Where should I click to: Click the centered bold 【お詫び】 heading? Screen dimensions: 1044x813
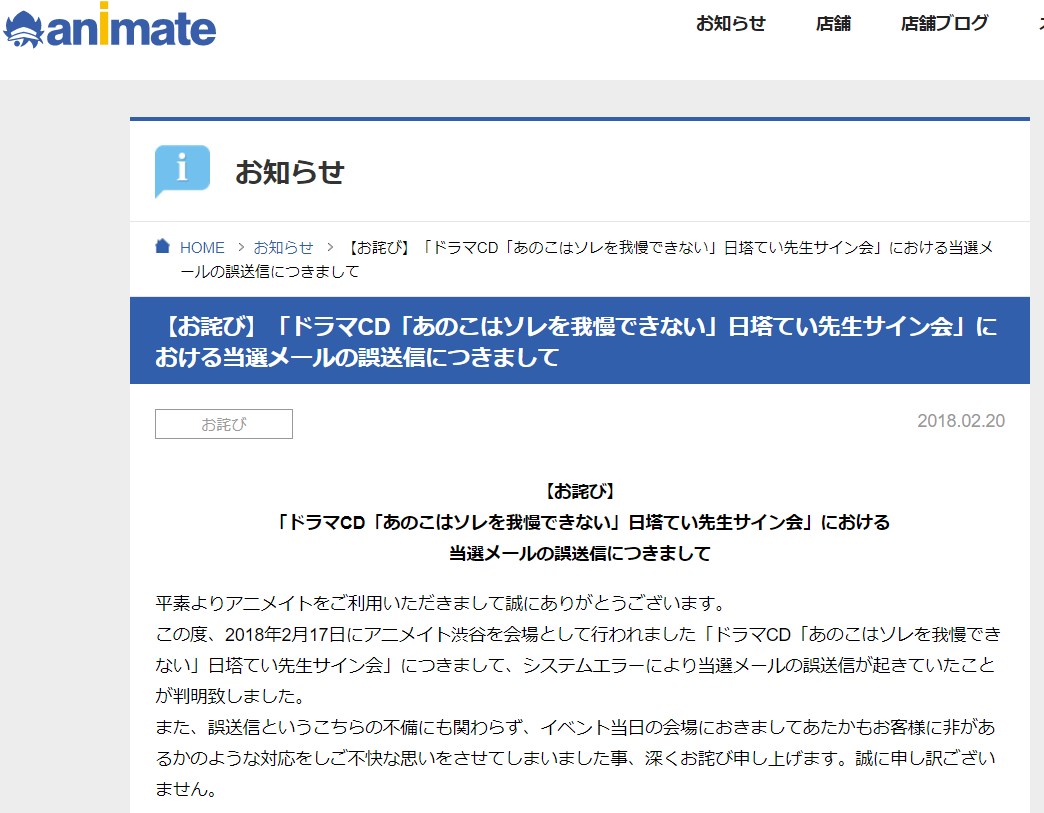pos(579,491)
